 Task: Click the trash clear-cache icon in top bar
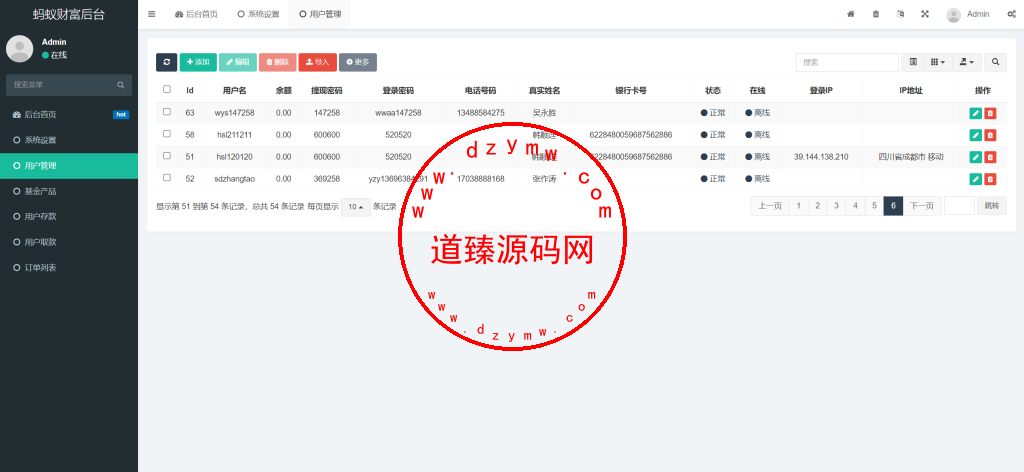pos(876,14)
